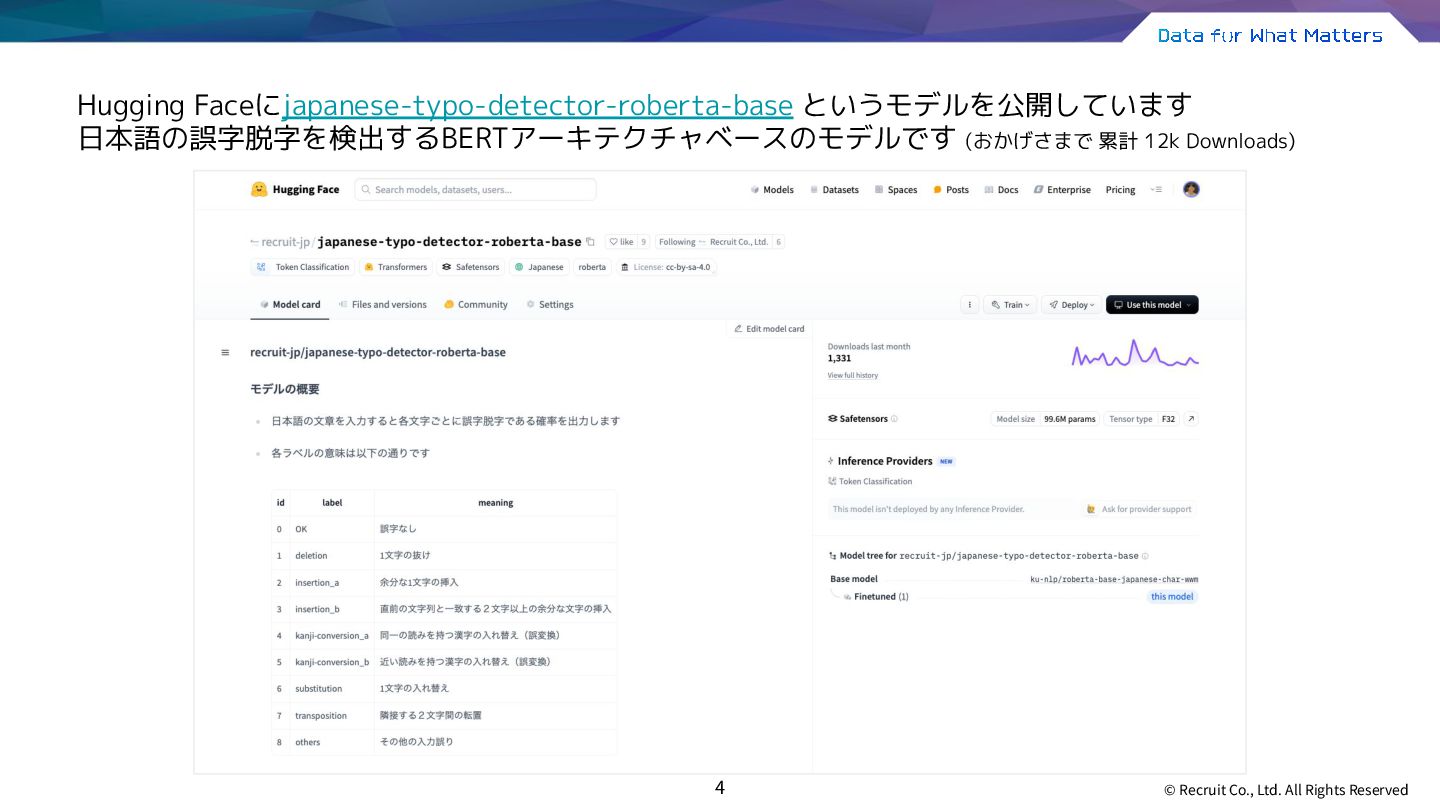1440x810 pixels.
Task: Click the transposition label cell
Action: (x=332, y=716)
